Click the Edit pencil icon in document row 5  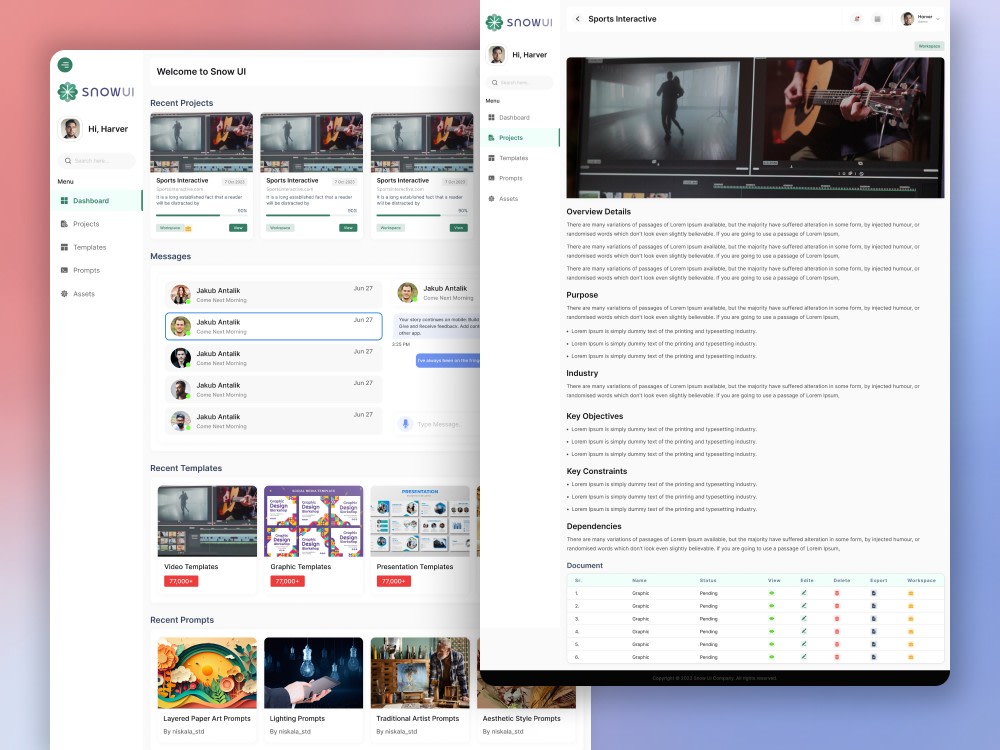(x=804, y=644)
